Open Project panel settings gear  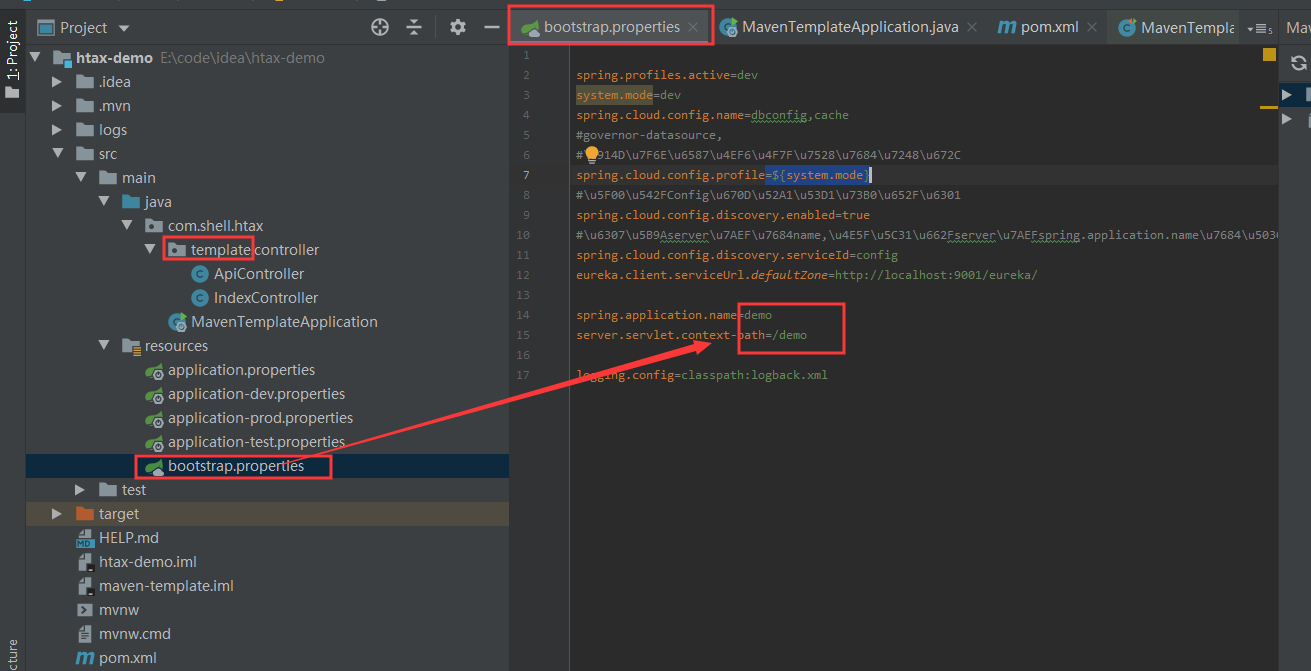click(x=458, y=28)
